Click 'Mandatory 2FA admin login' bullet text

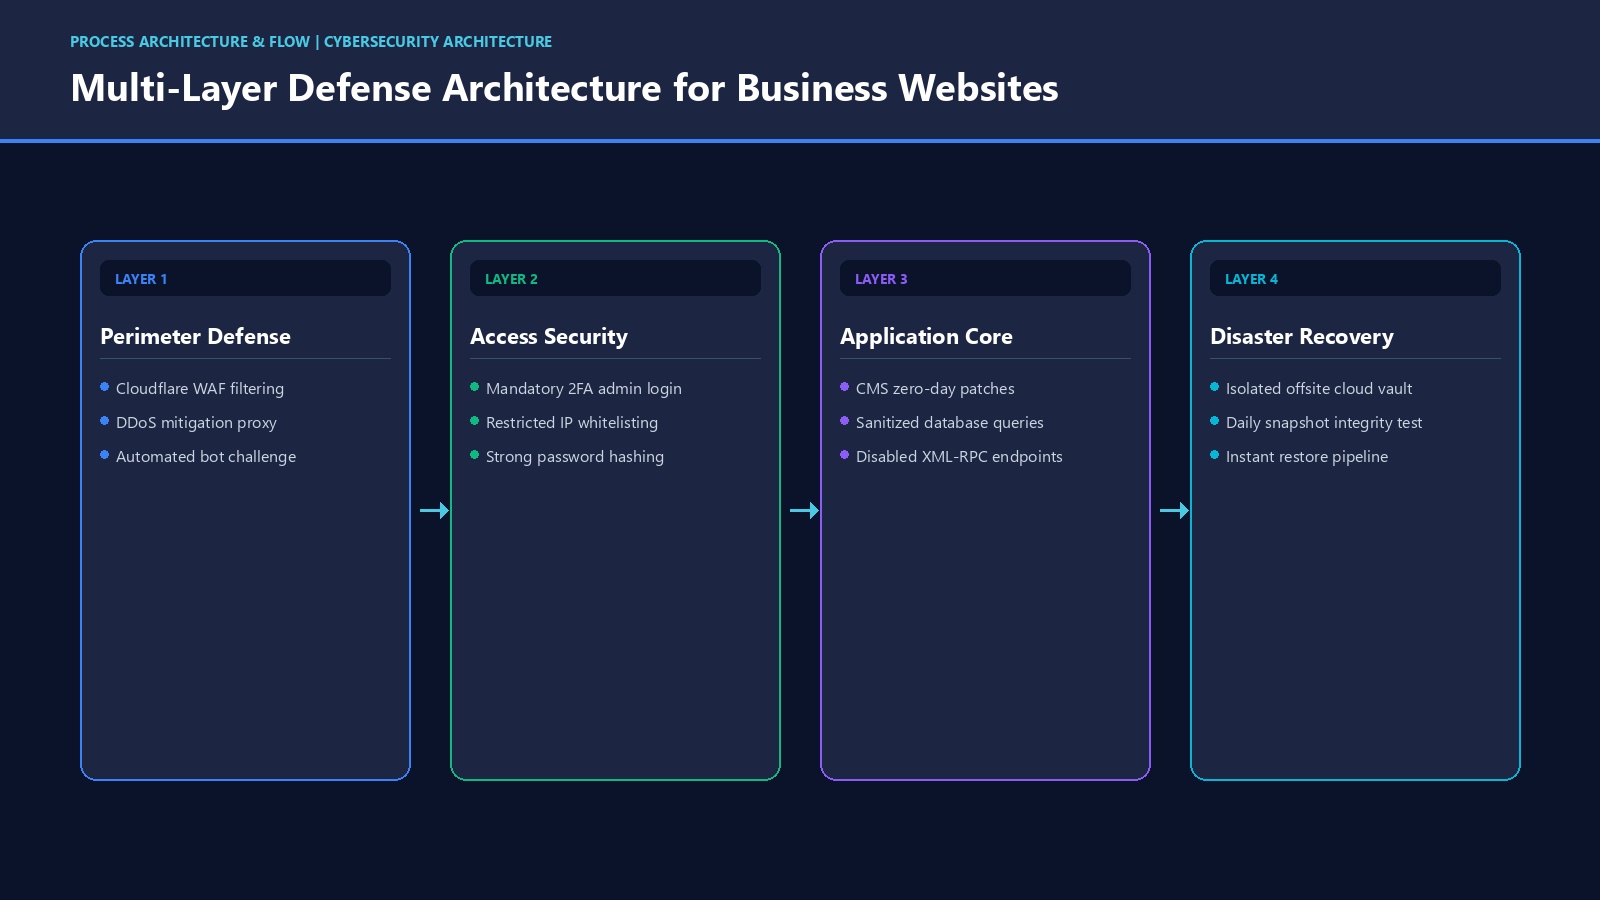pyautogui.click(x=584, y=388)
